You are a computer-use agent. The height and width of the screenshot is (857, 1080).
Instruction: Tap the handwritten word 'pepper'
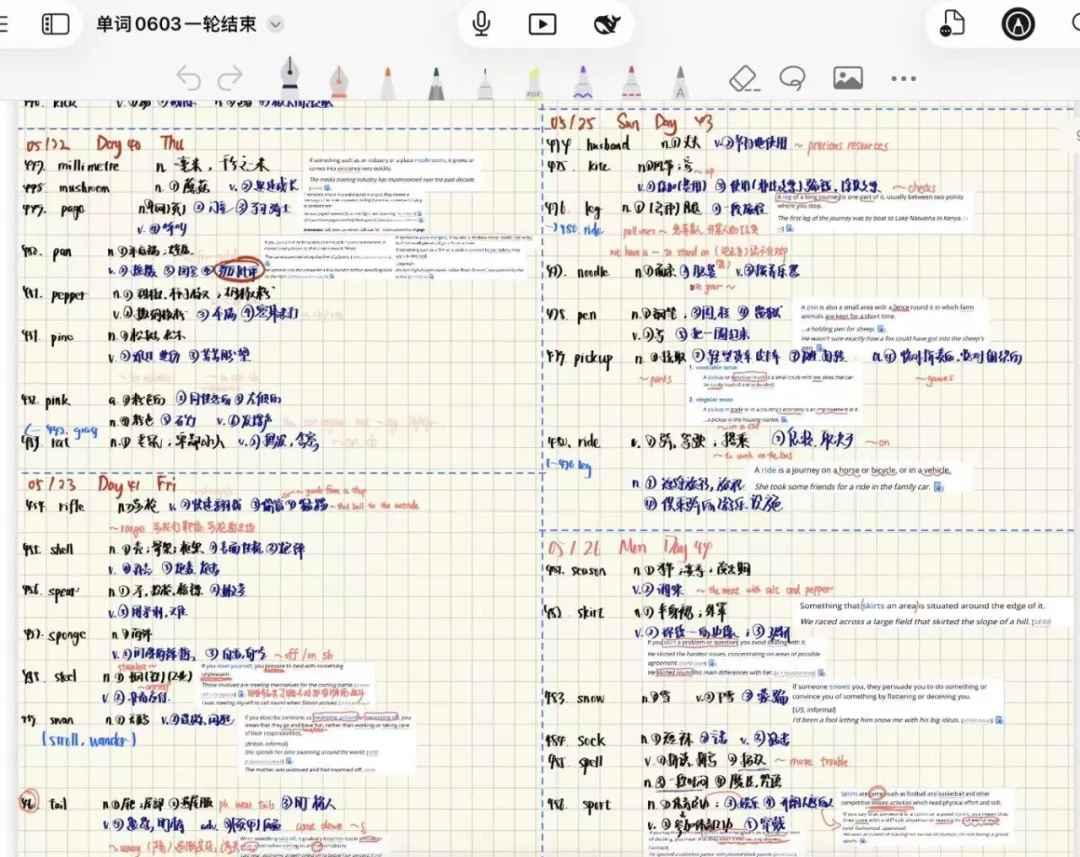[x=69, y=296]
